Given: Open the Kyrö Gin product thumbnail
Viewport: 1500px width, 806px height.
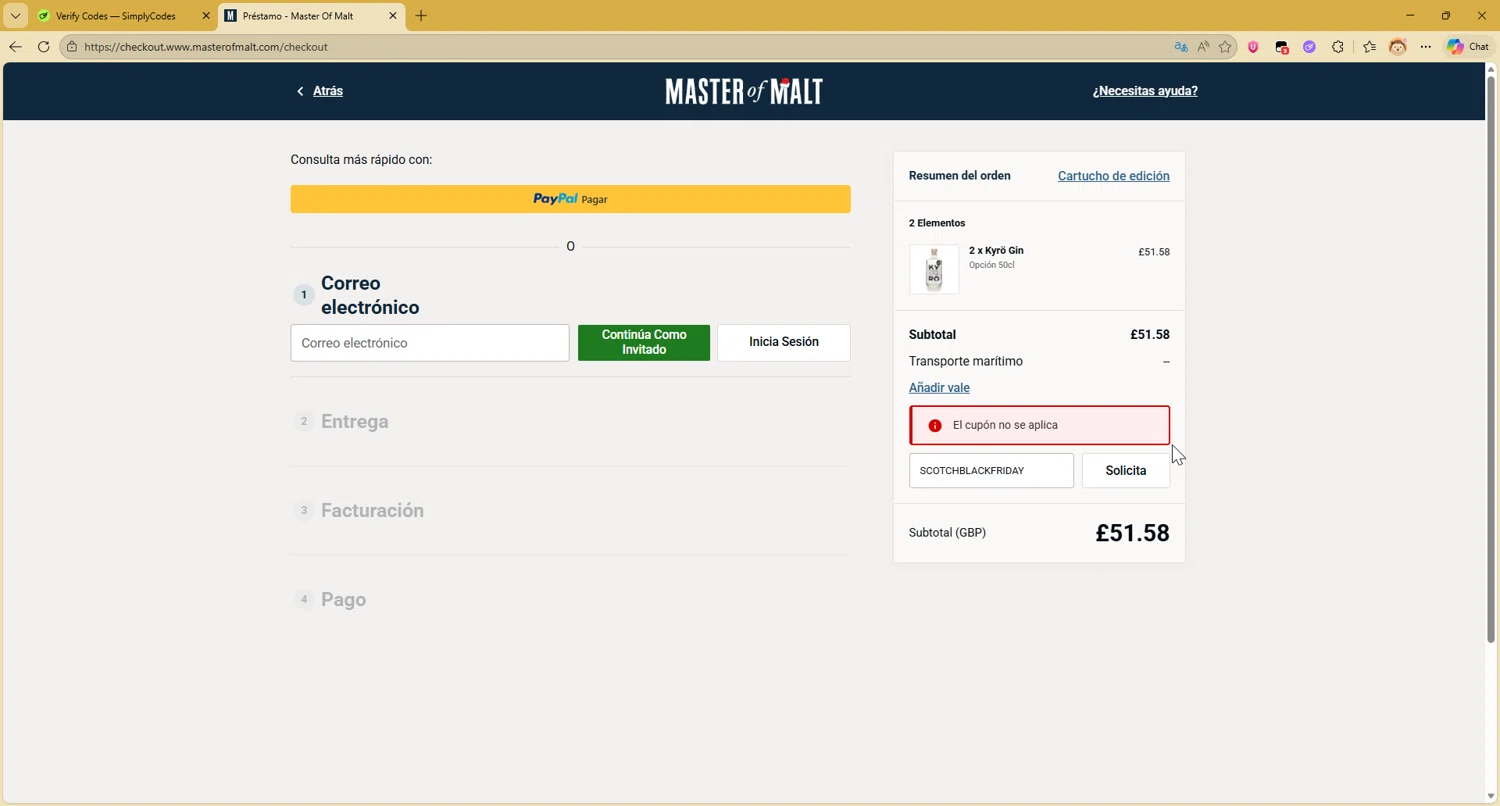Looking at the screenshot, I should [934, 269].
